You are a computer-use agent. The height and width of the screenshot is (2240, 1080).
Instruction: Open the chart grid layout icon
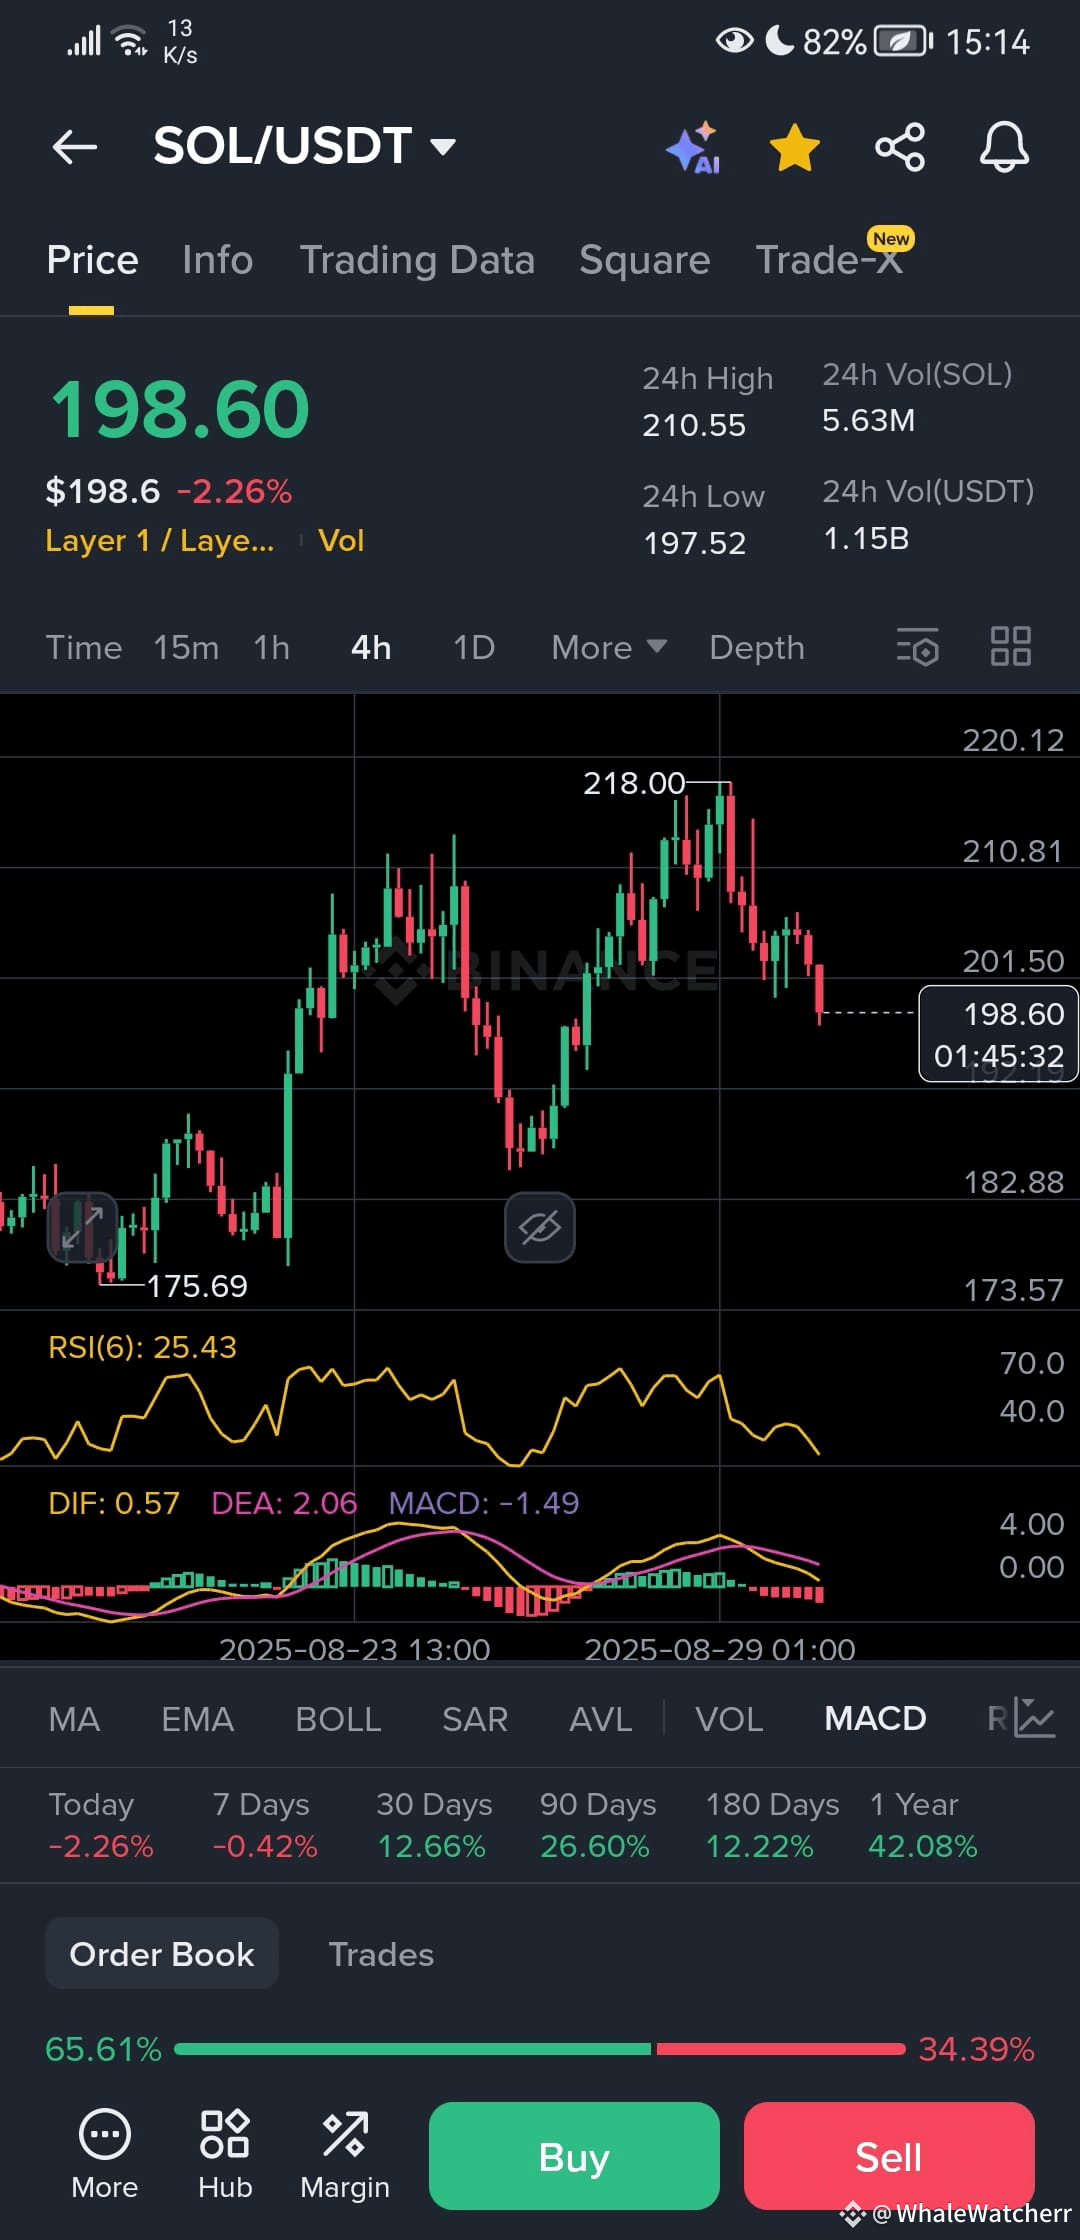tap(1010, 646)
